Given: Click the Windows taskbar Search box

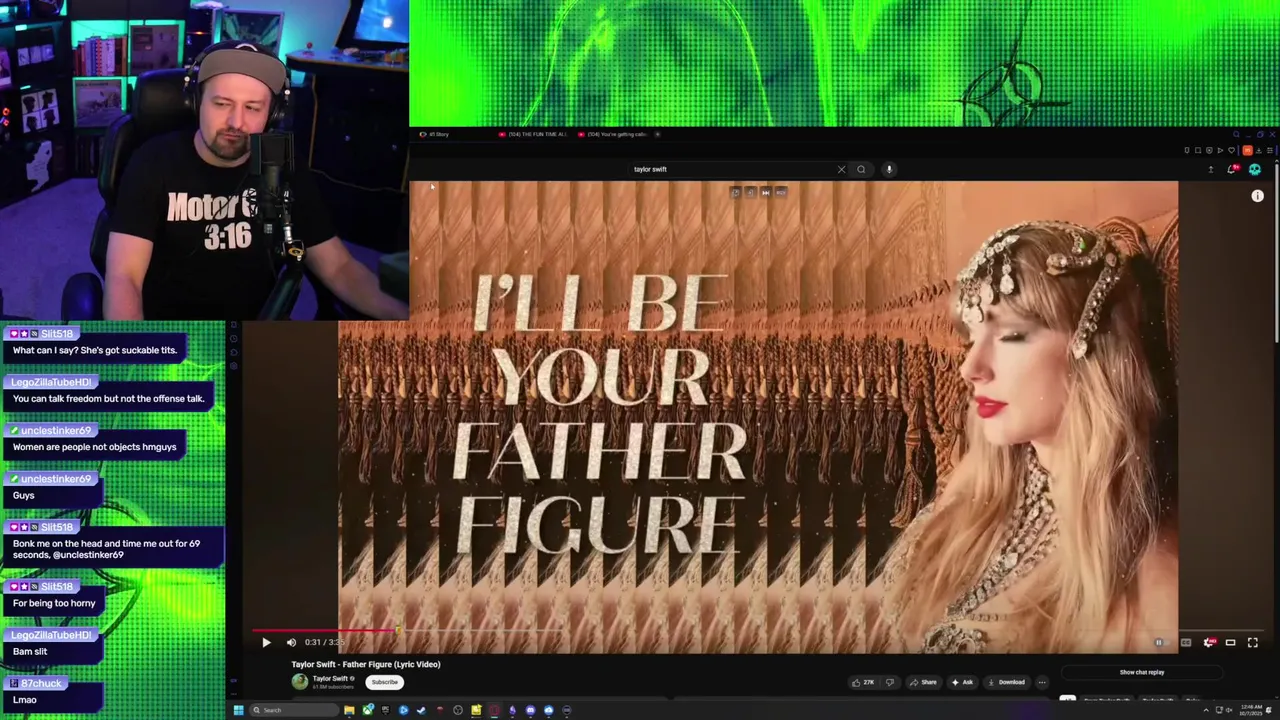Looking at the screenshot, I should [x=294, y=710].
